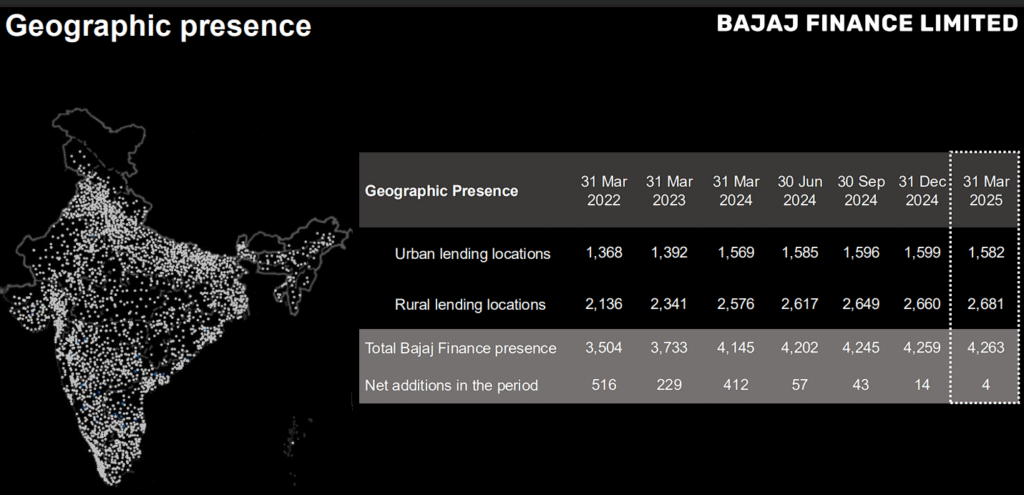Click total presence value 4,245
This screenshot has height=495, width=1024.
point(861,348)
